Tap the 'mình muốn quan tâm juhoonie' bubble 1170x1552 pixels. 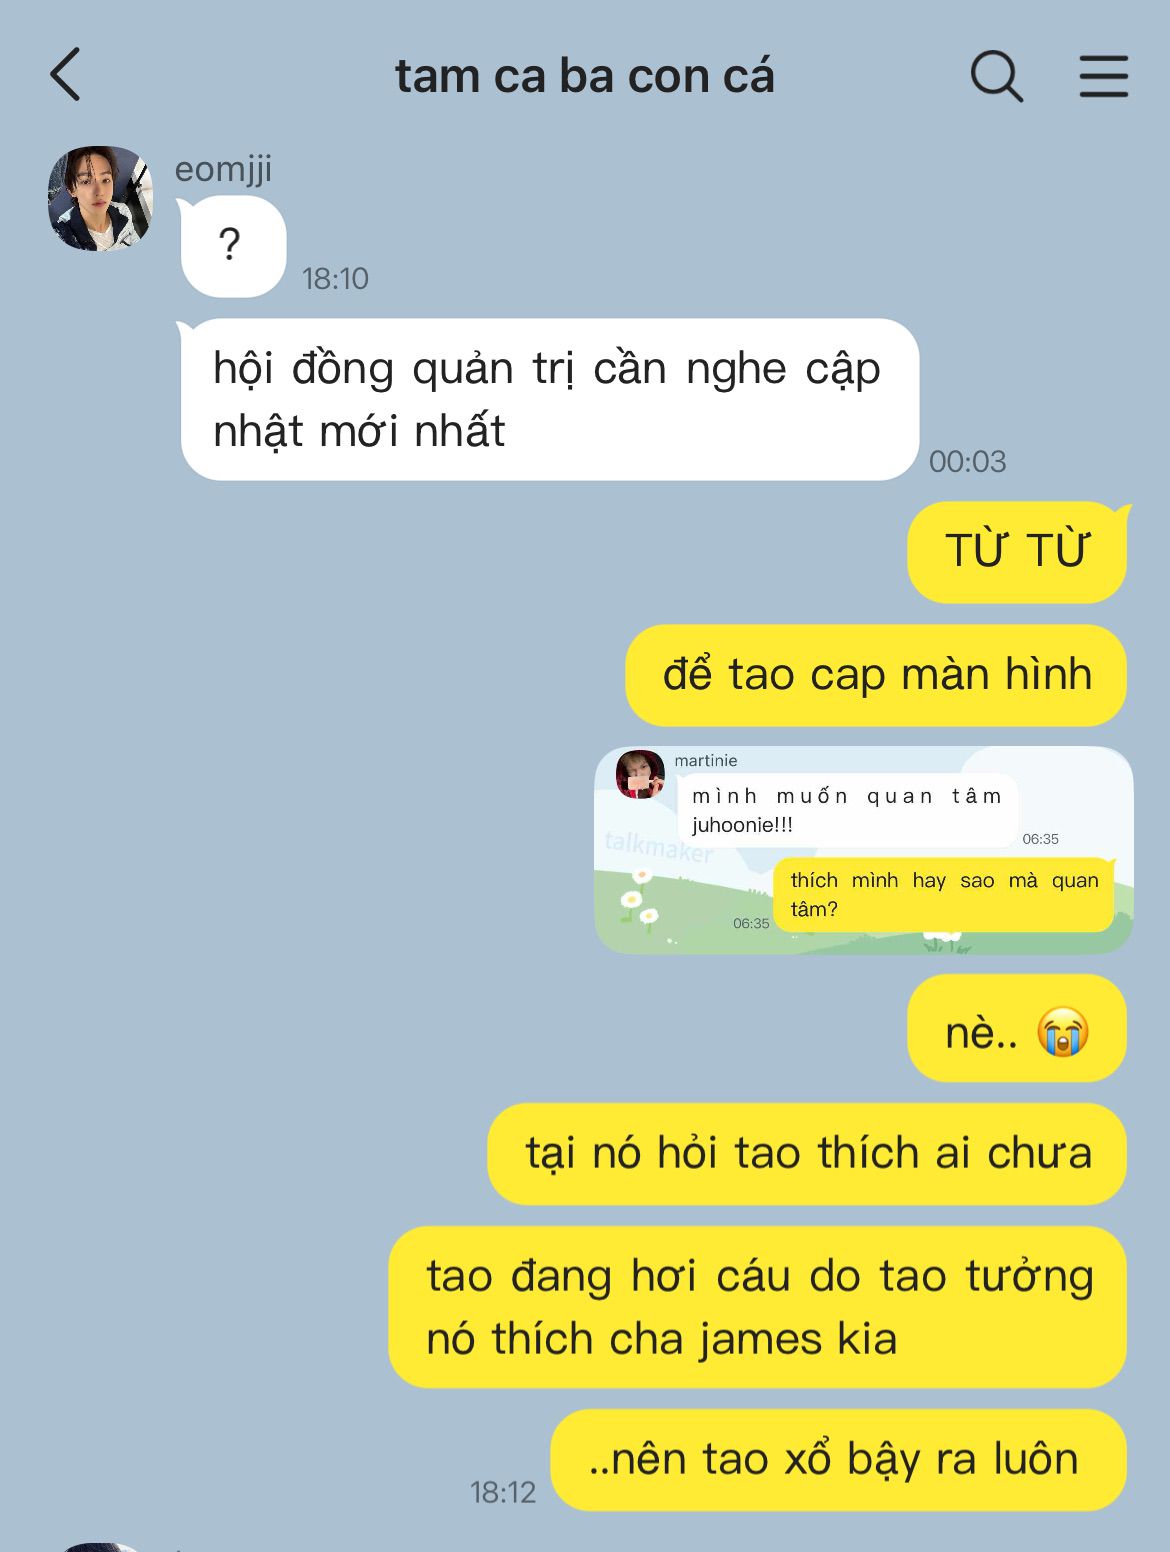[x=847, y=810]
